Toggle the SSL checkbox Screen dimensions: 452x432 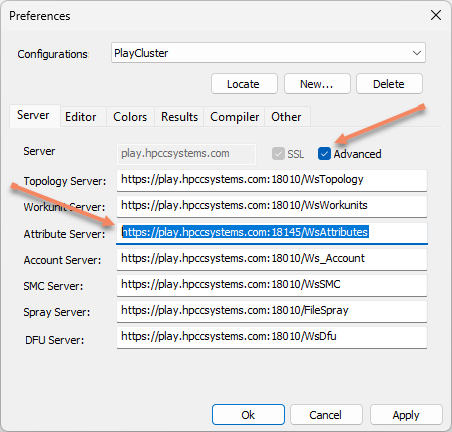278,154
